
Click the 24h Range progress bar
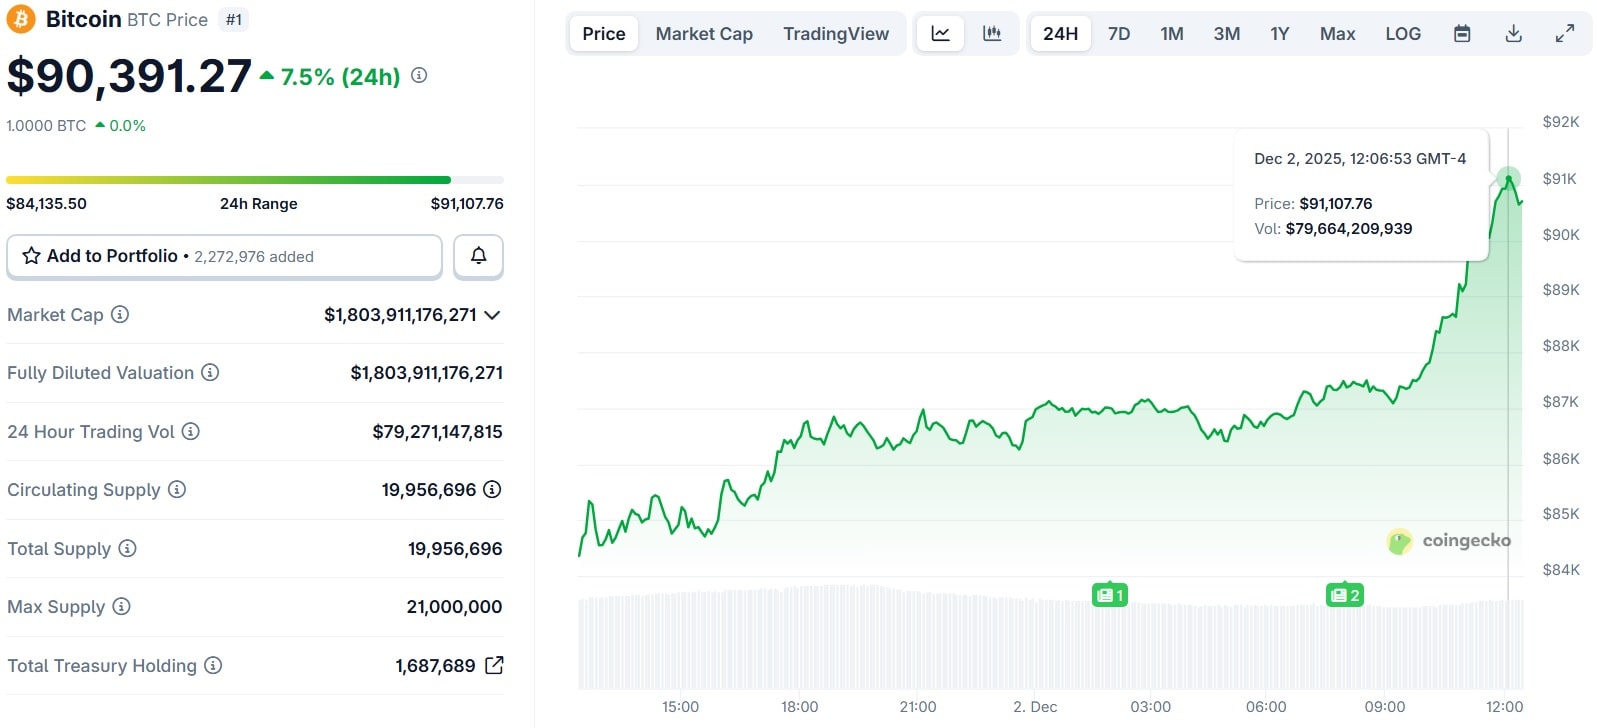click(x=254, y=180)
